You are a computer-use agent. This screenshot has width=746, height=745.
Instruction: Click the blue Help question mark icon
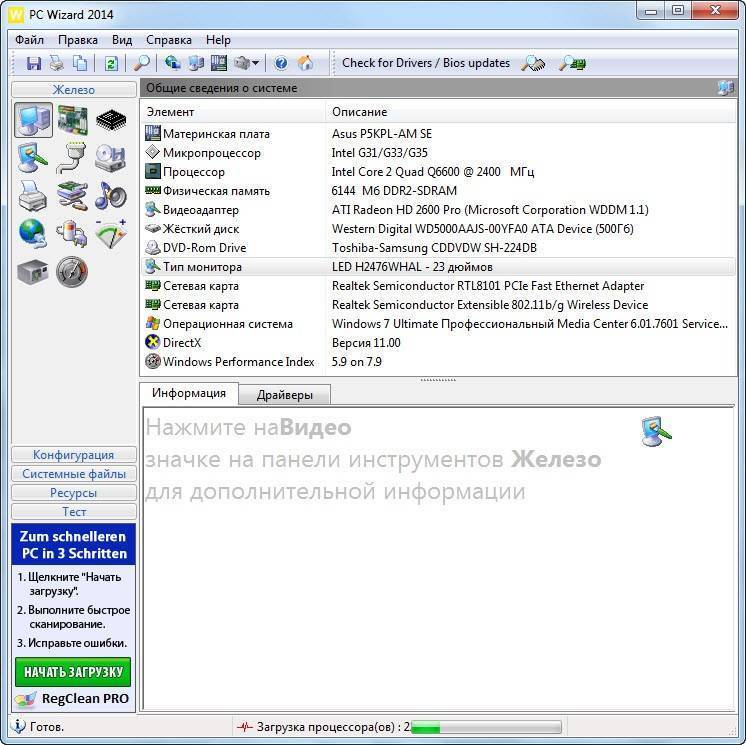pos(281,63)
